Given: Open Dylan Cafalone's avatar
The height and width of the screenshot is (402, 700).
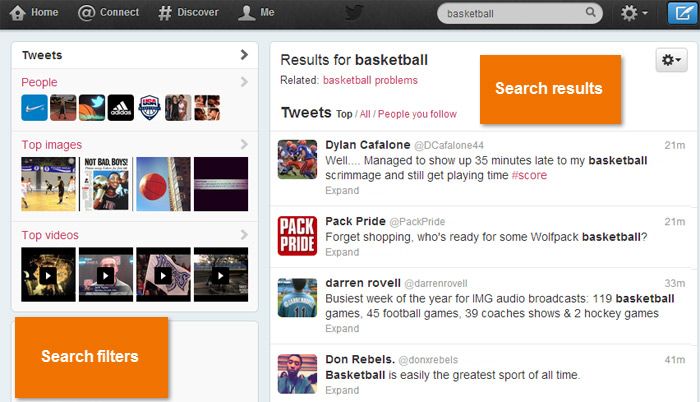Looking at the screenshot, I should pos(297,159).
